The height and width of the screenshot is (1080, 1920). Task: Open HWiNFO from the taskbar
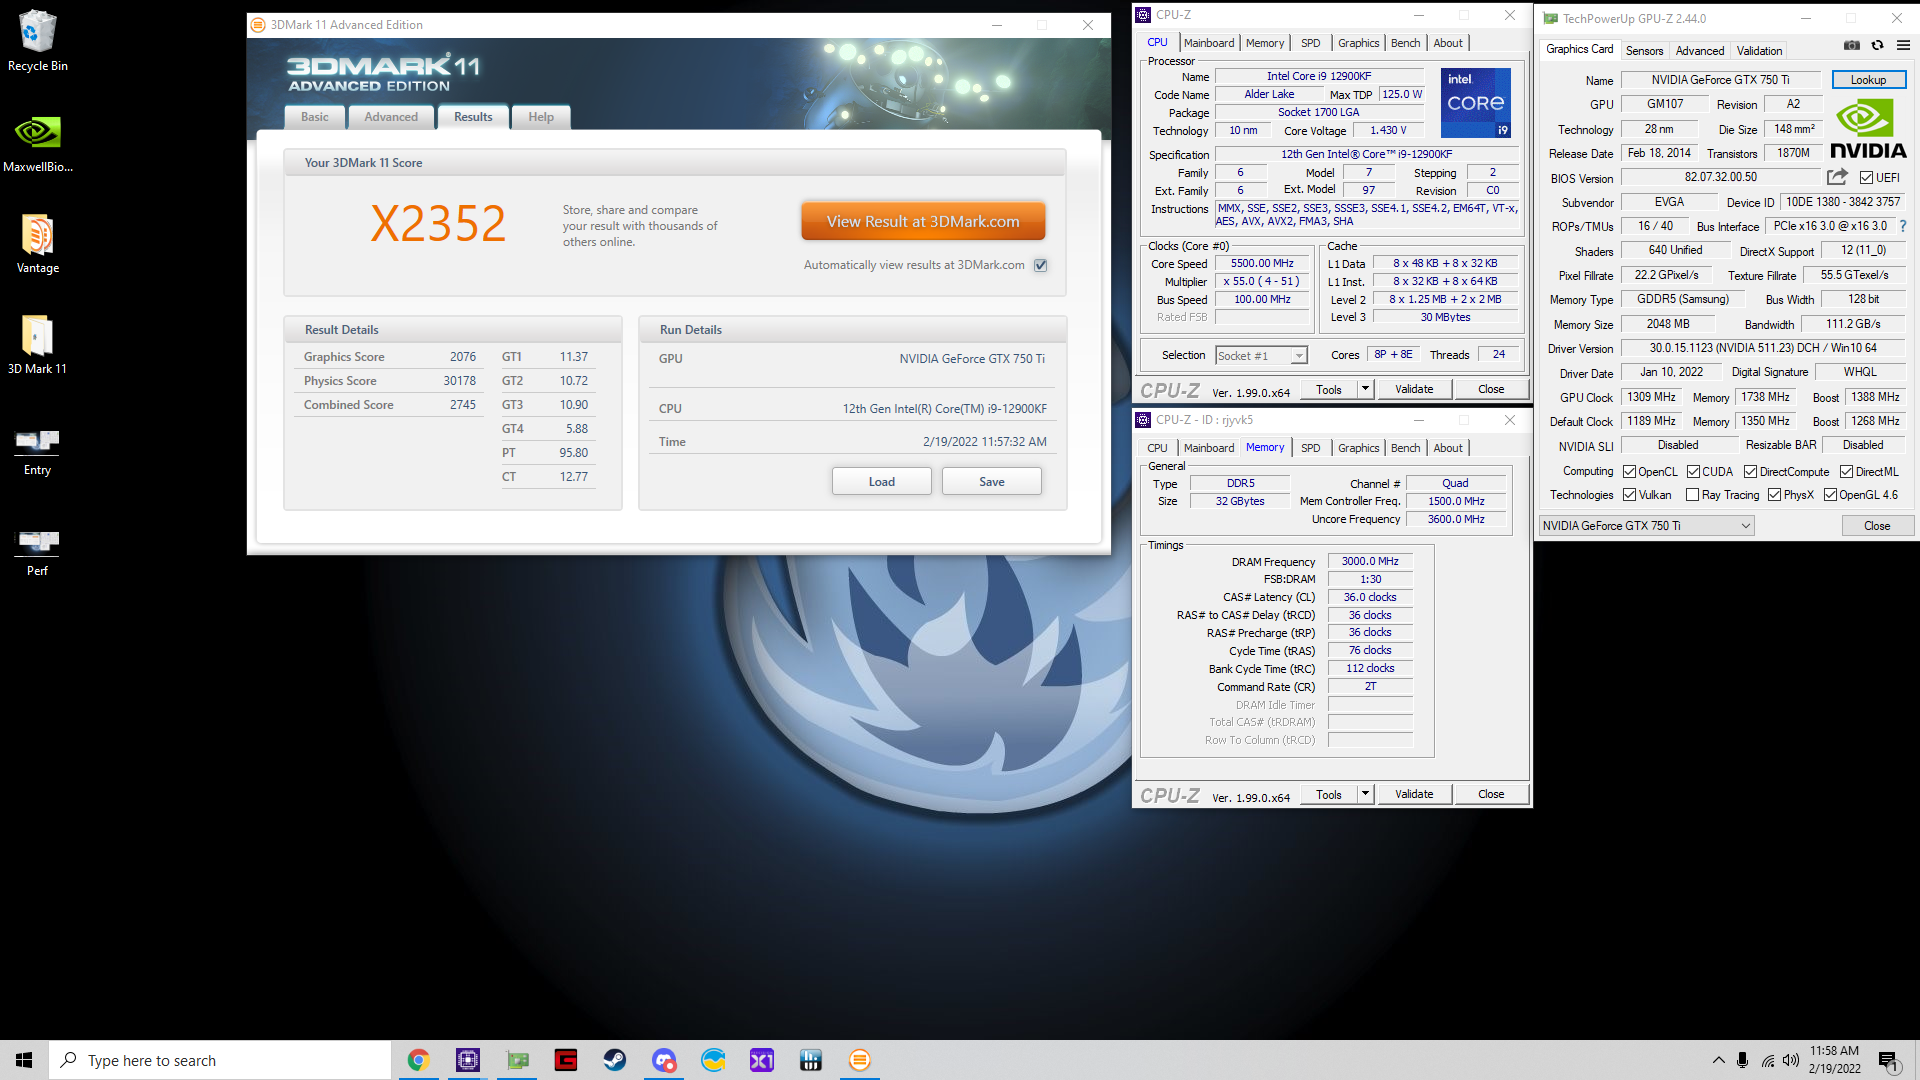(811, 1060)
